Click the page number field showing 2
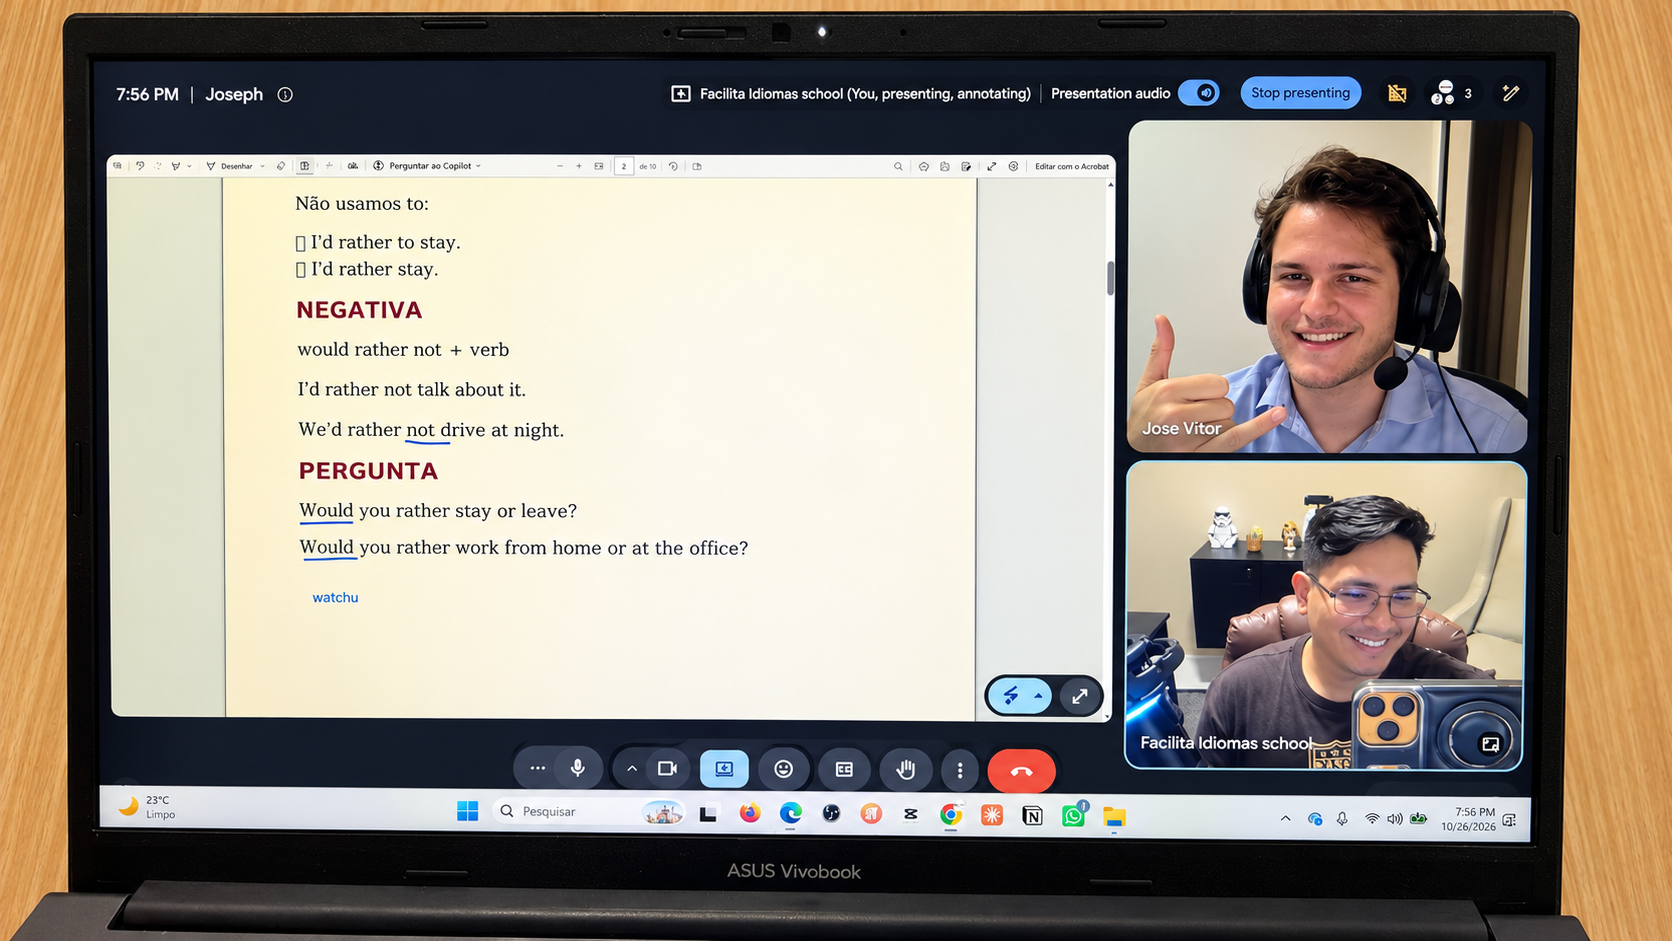Image resolution: width=1672 pixels, height=941 pixels. coord(624,166)
